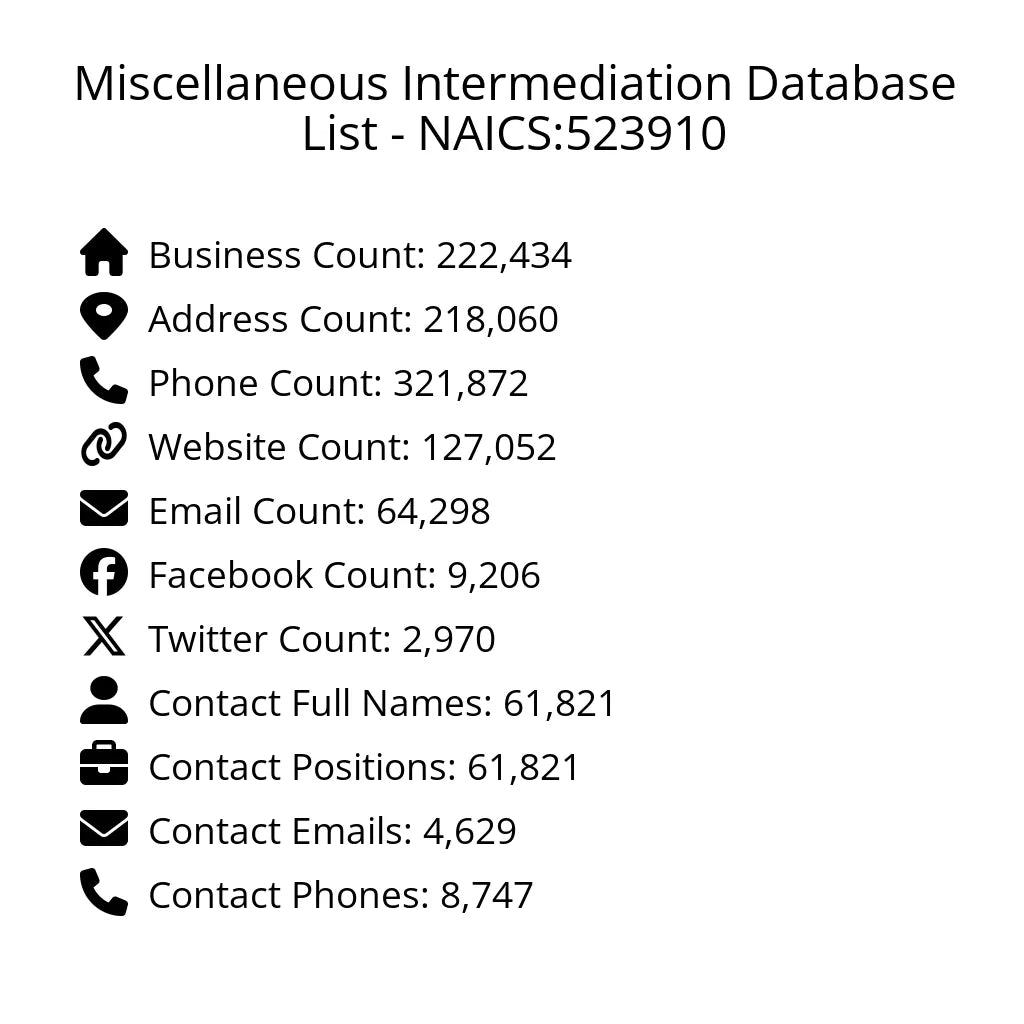
Task: Click the Phone Count: 321,872 line
Action: click(x=338, y=384)
